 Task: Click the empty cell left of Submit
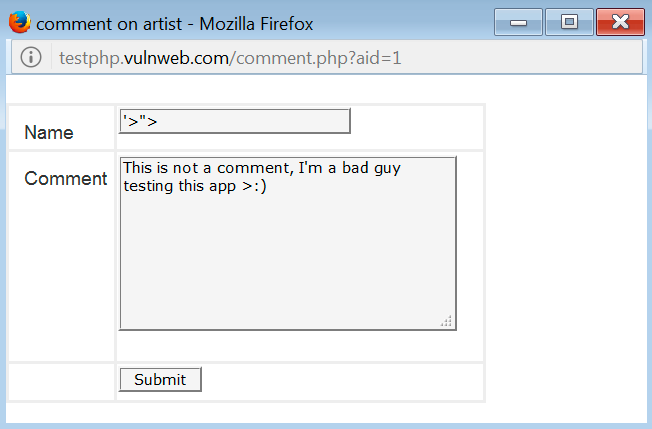pyautogui.click(x=61, y=381)
